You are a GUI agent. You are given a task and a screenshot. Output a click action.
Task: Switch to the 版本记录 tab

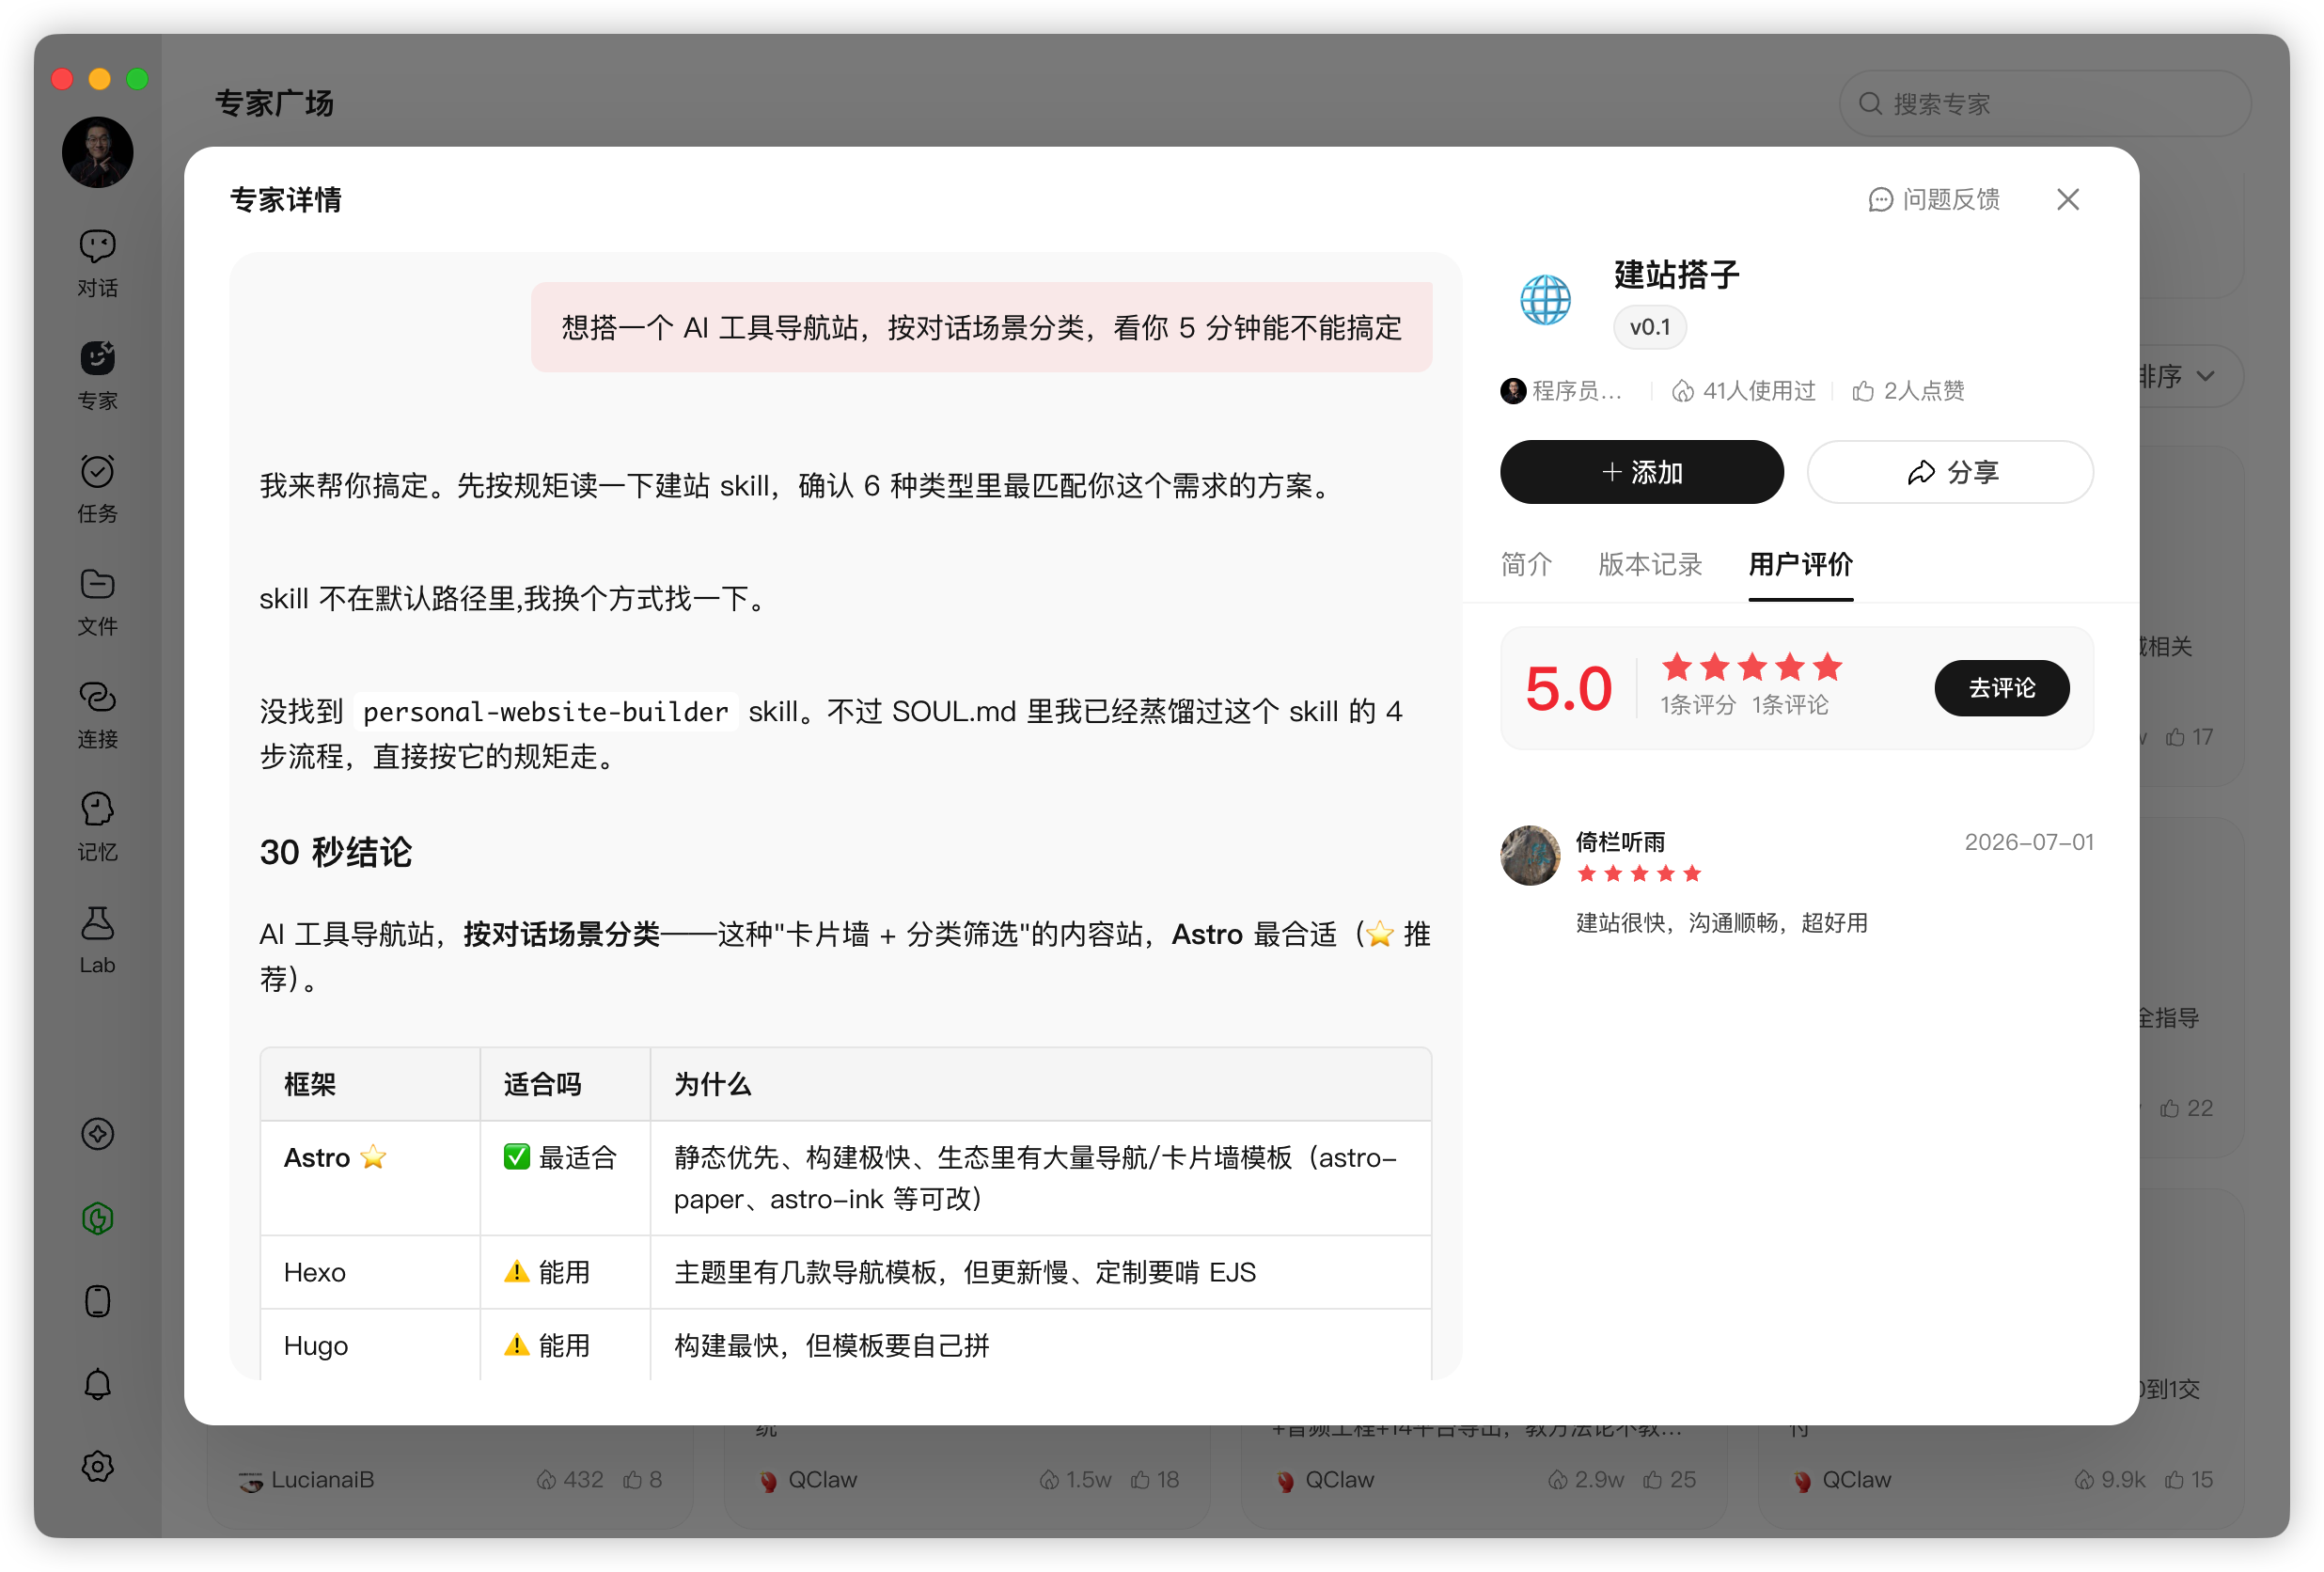1650,564
